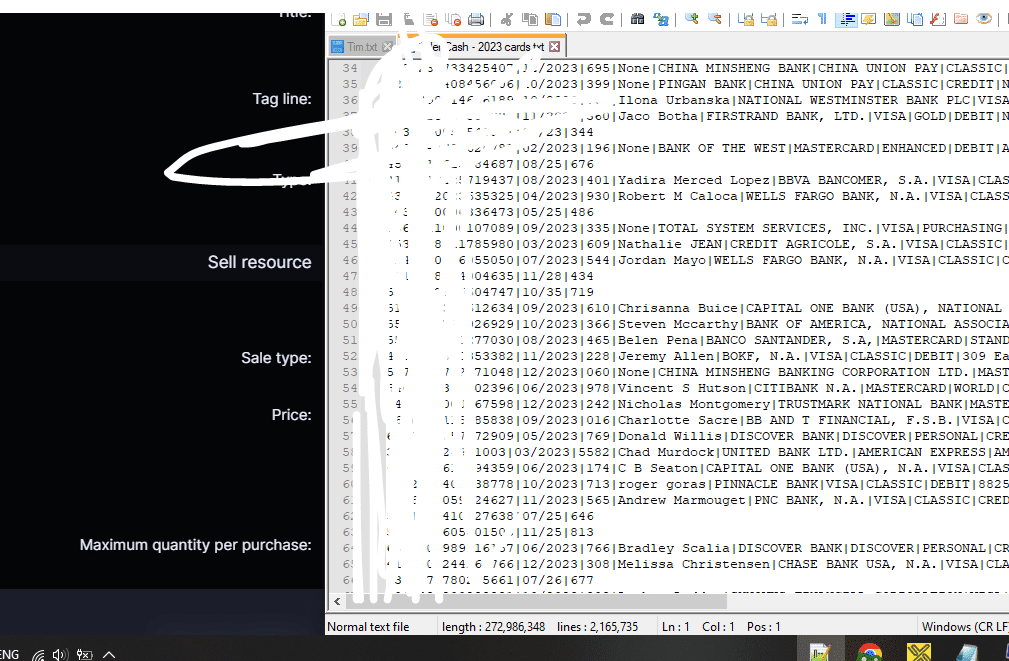Open Google Chrome from the taskbar

[x=869, y=653]
